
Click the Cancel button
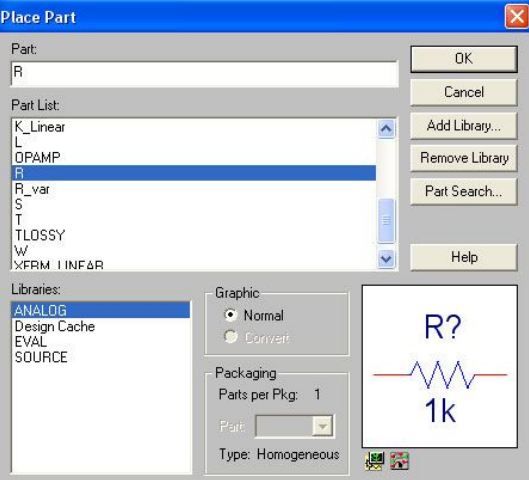point(464,92)
